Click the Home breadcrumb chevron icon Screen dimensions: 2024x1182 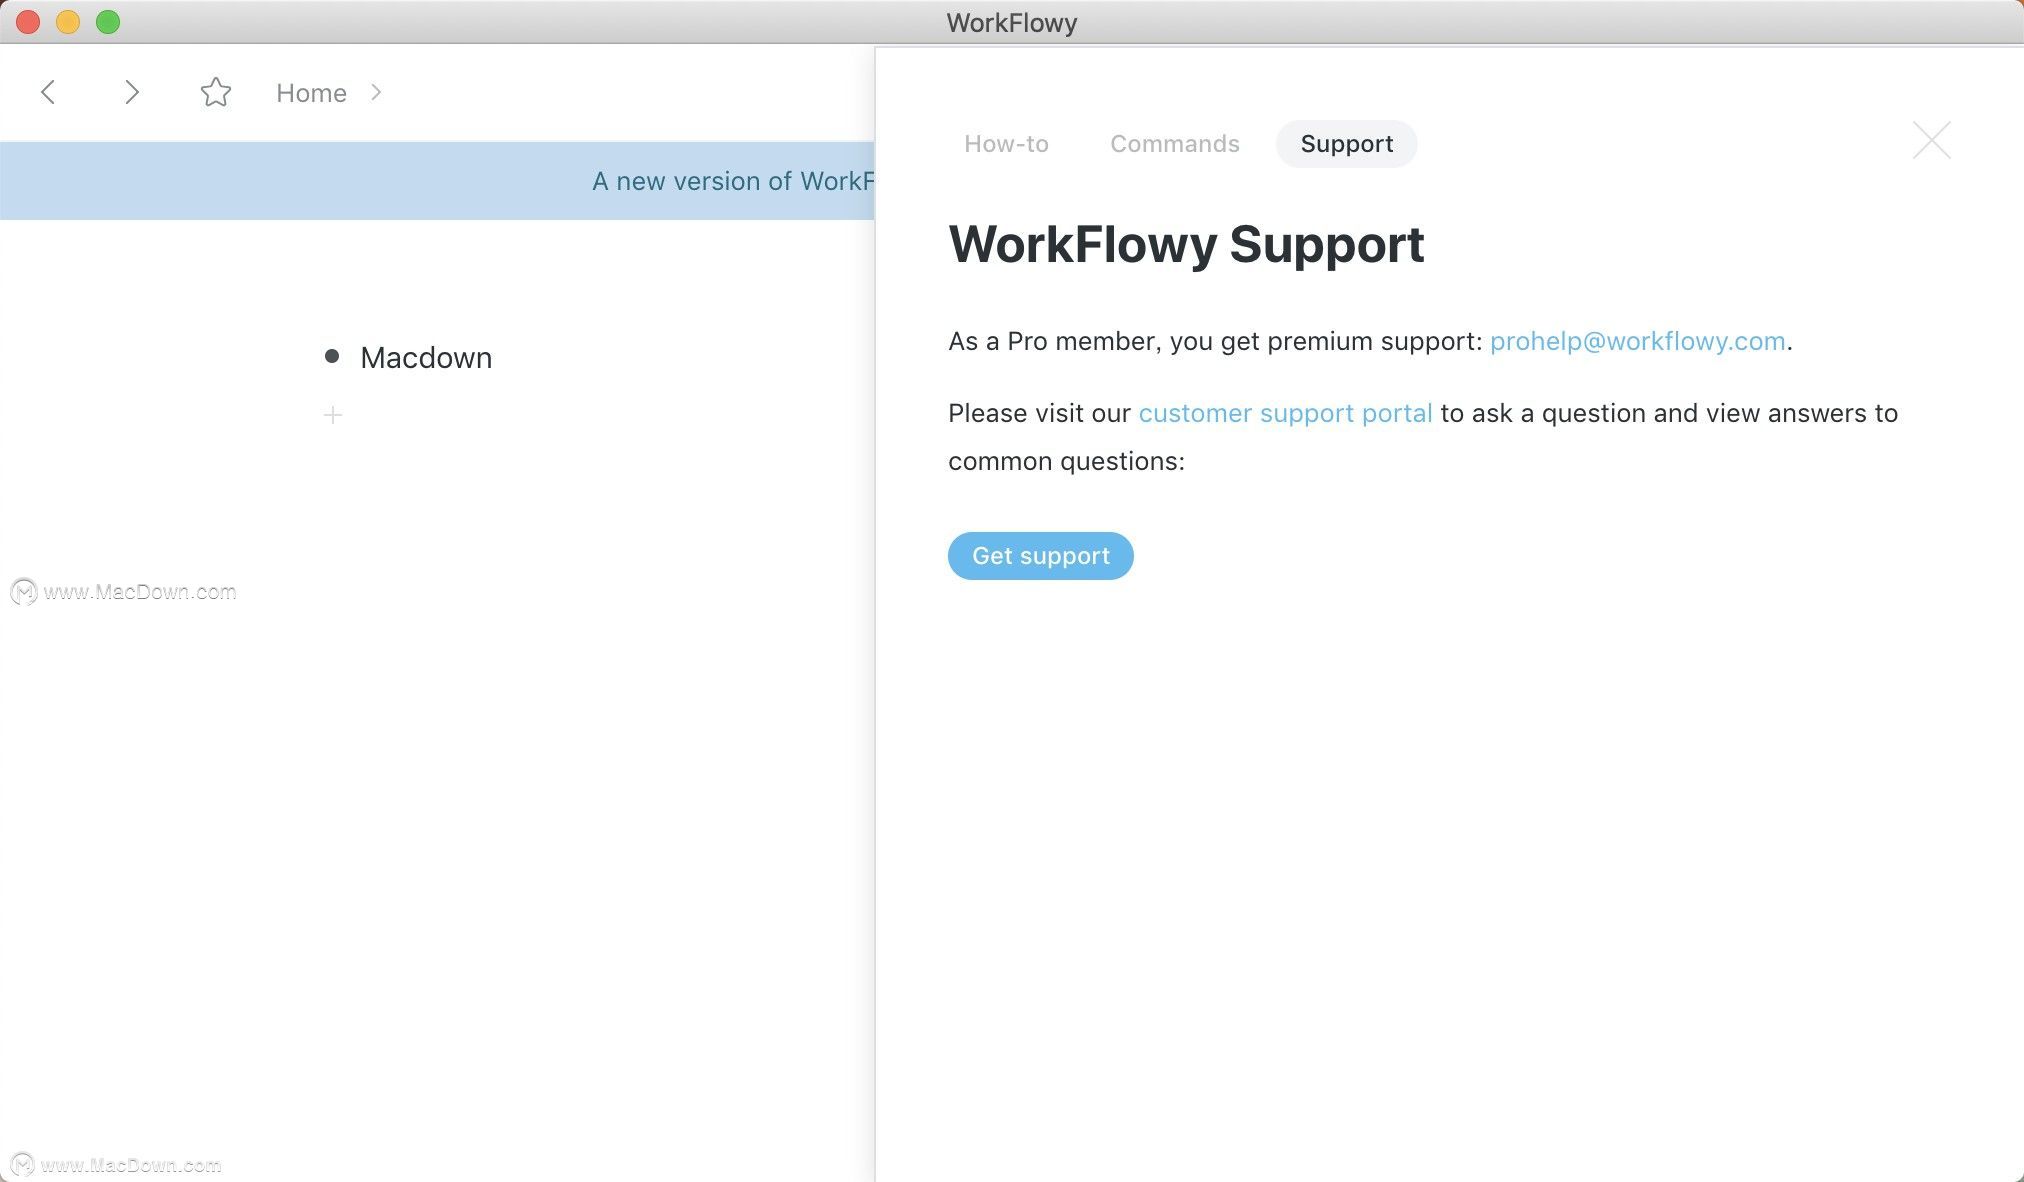click(x=376, y=91)
